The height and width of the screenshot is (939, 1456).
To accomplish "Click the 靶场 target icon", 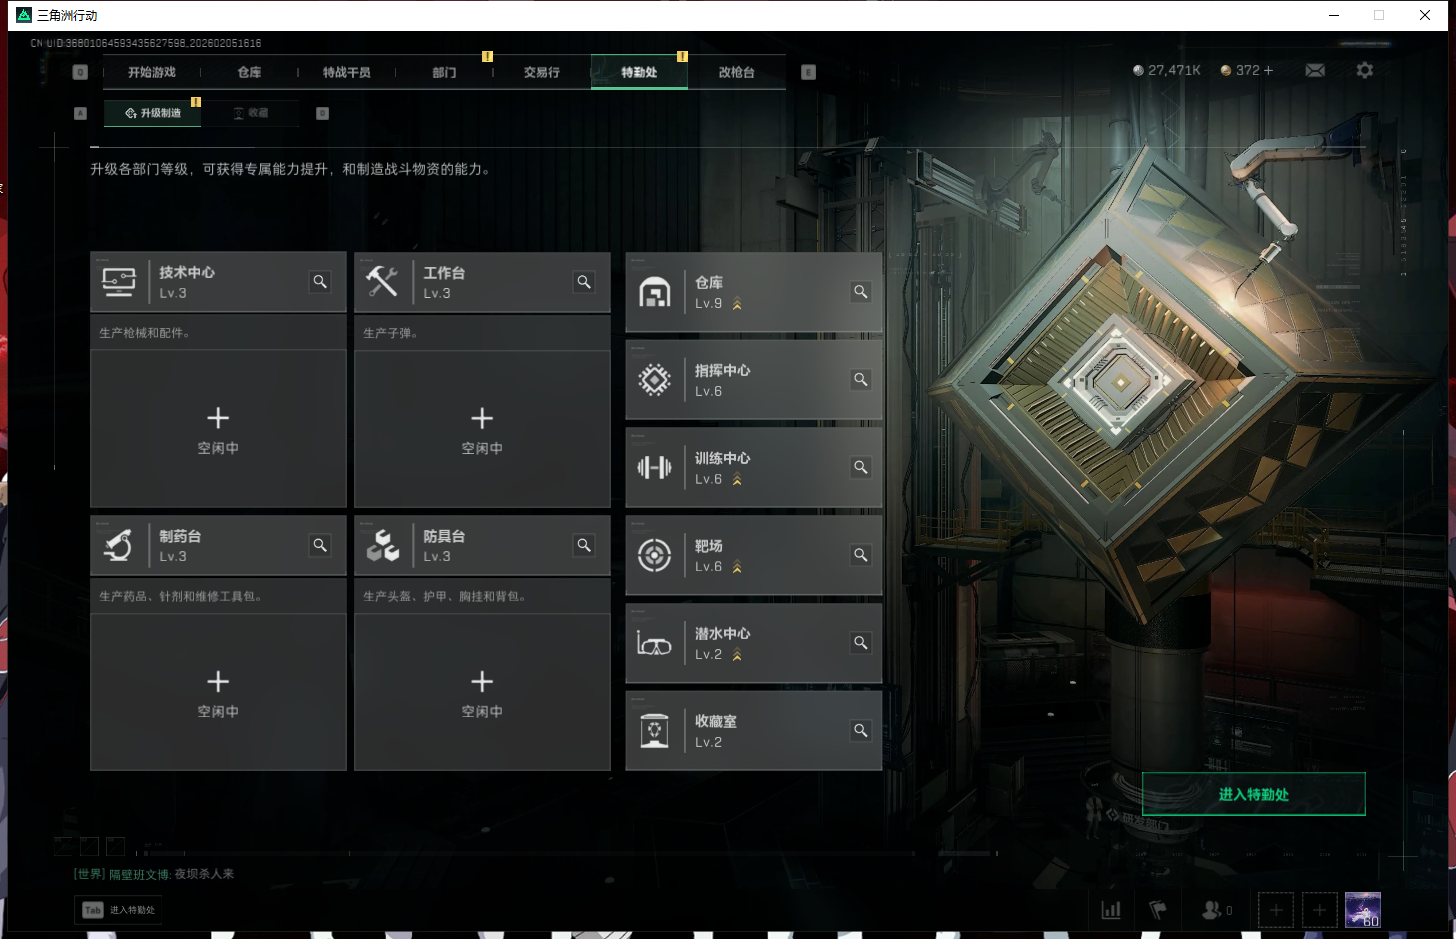I will (x=655, y=555).
